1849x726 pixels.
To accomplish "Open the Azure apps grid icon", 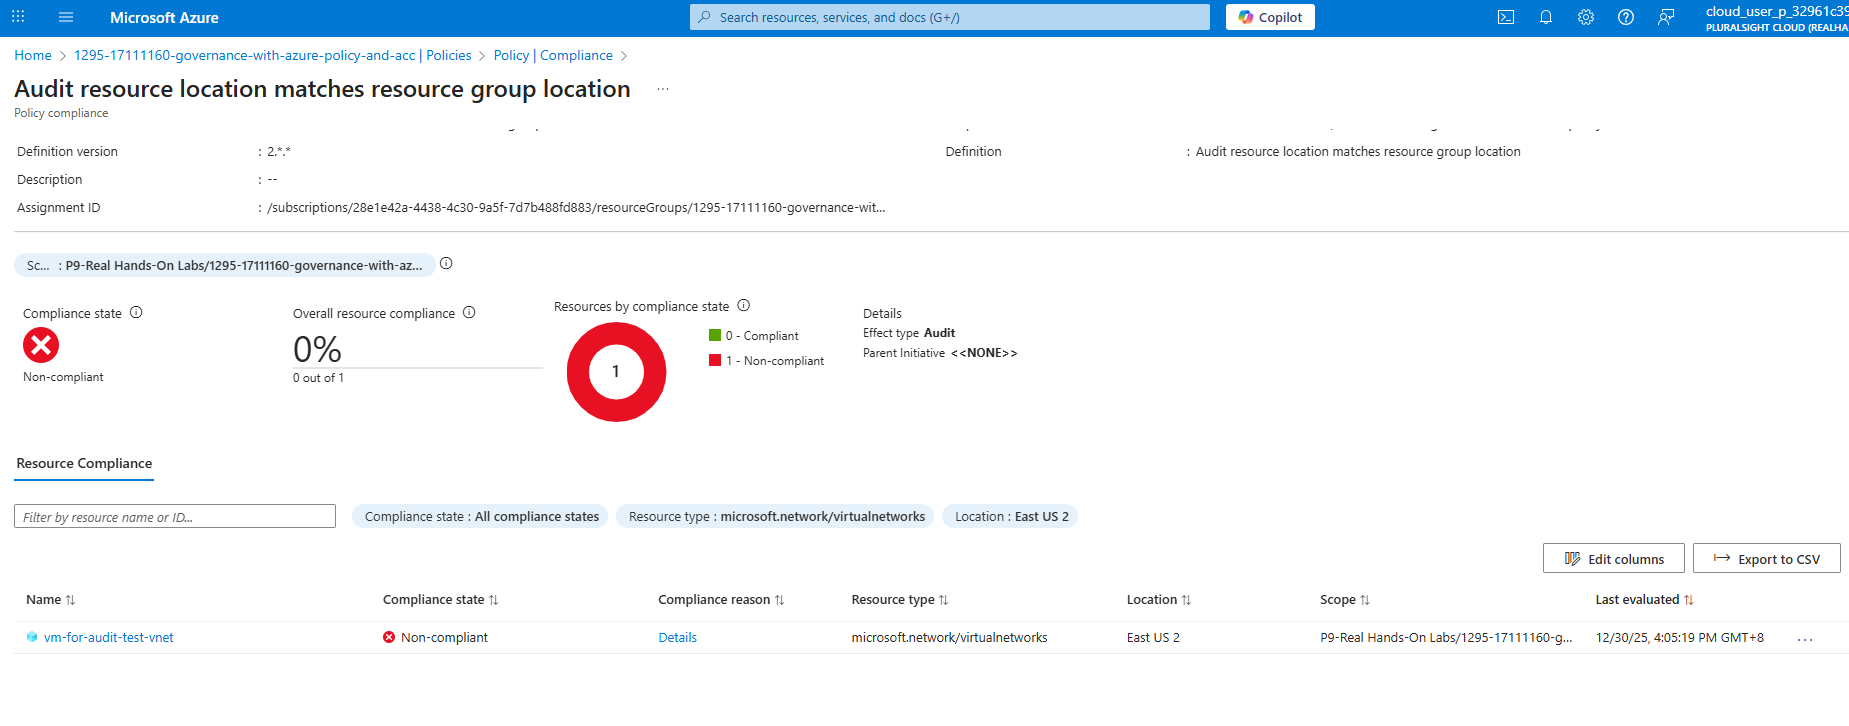I will tap(18, 17).
